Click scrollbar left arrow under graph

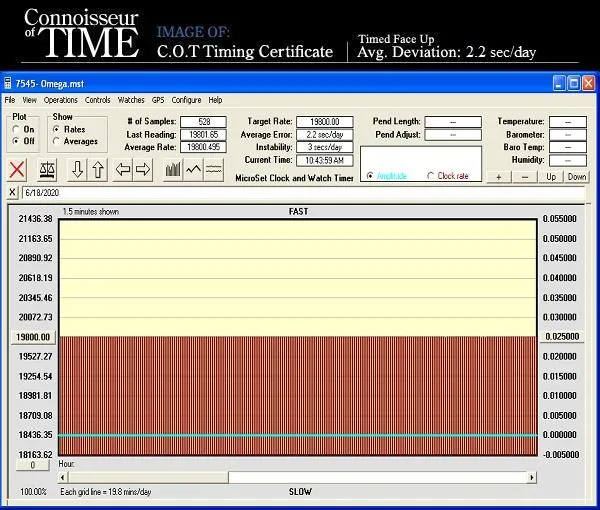click(x=63, y=477)
